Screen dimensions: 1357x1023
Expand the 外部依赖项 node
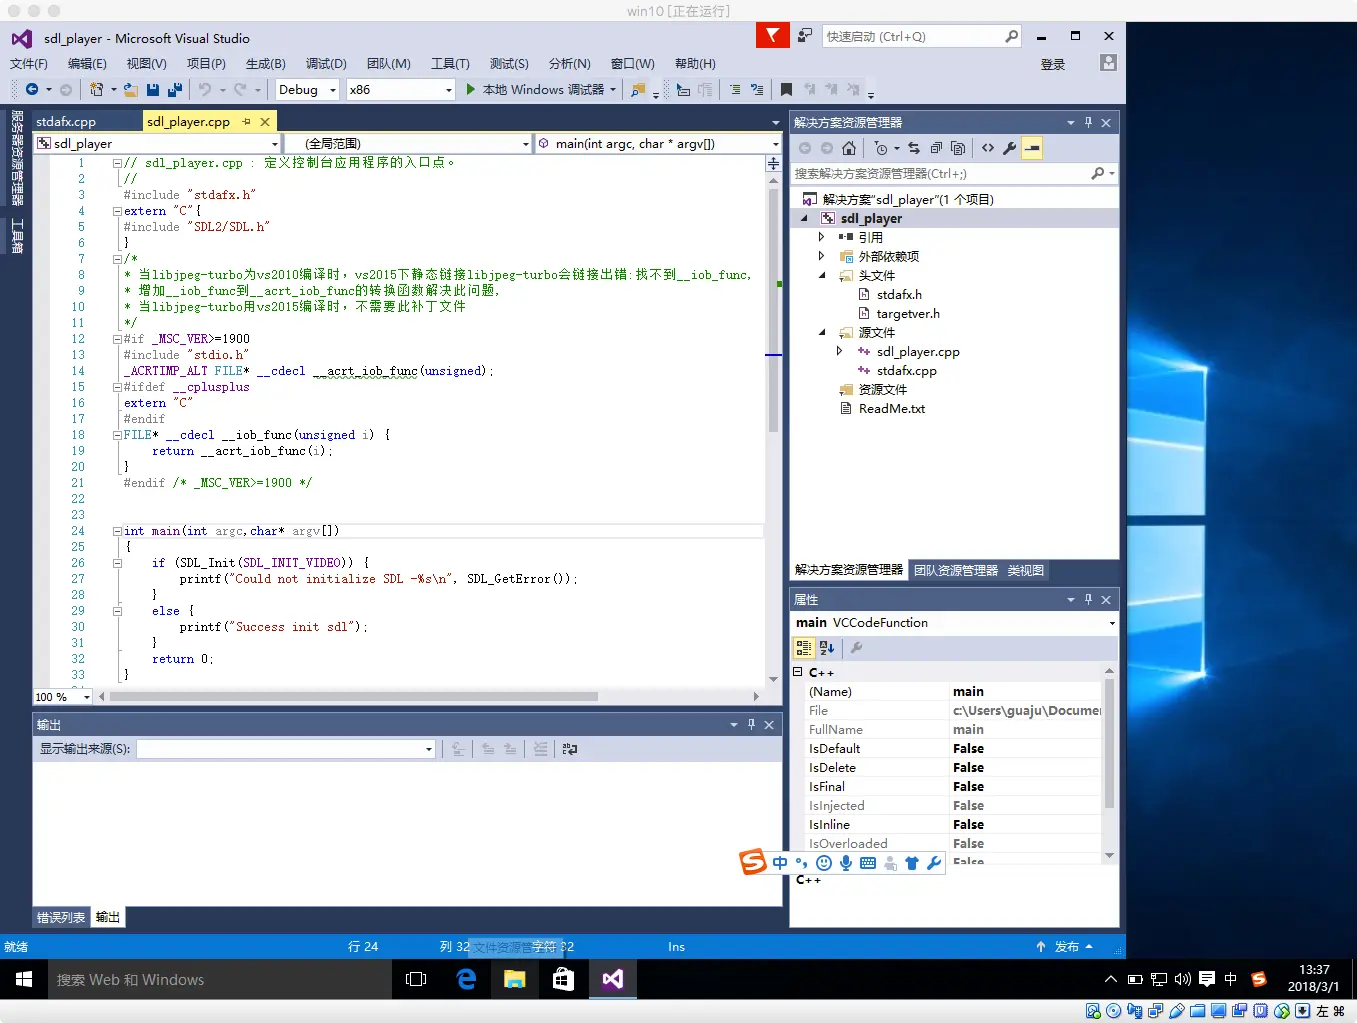(821, 256)
